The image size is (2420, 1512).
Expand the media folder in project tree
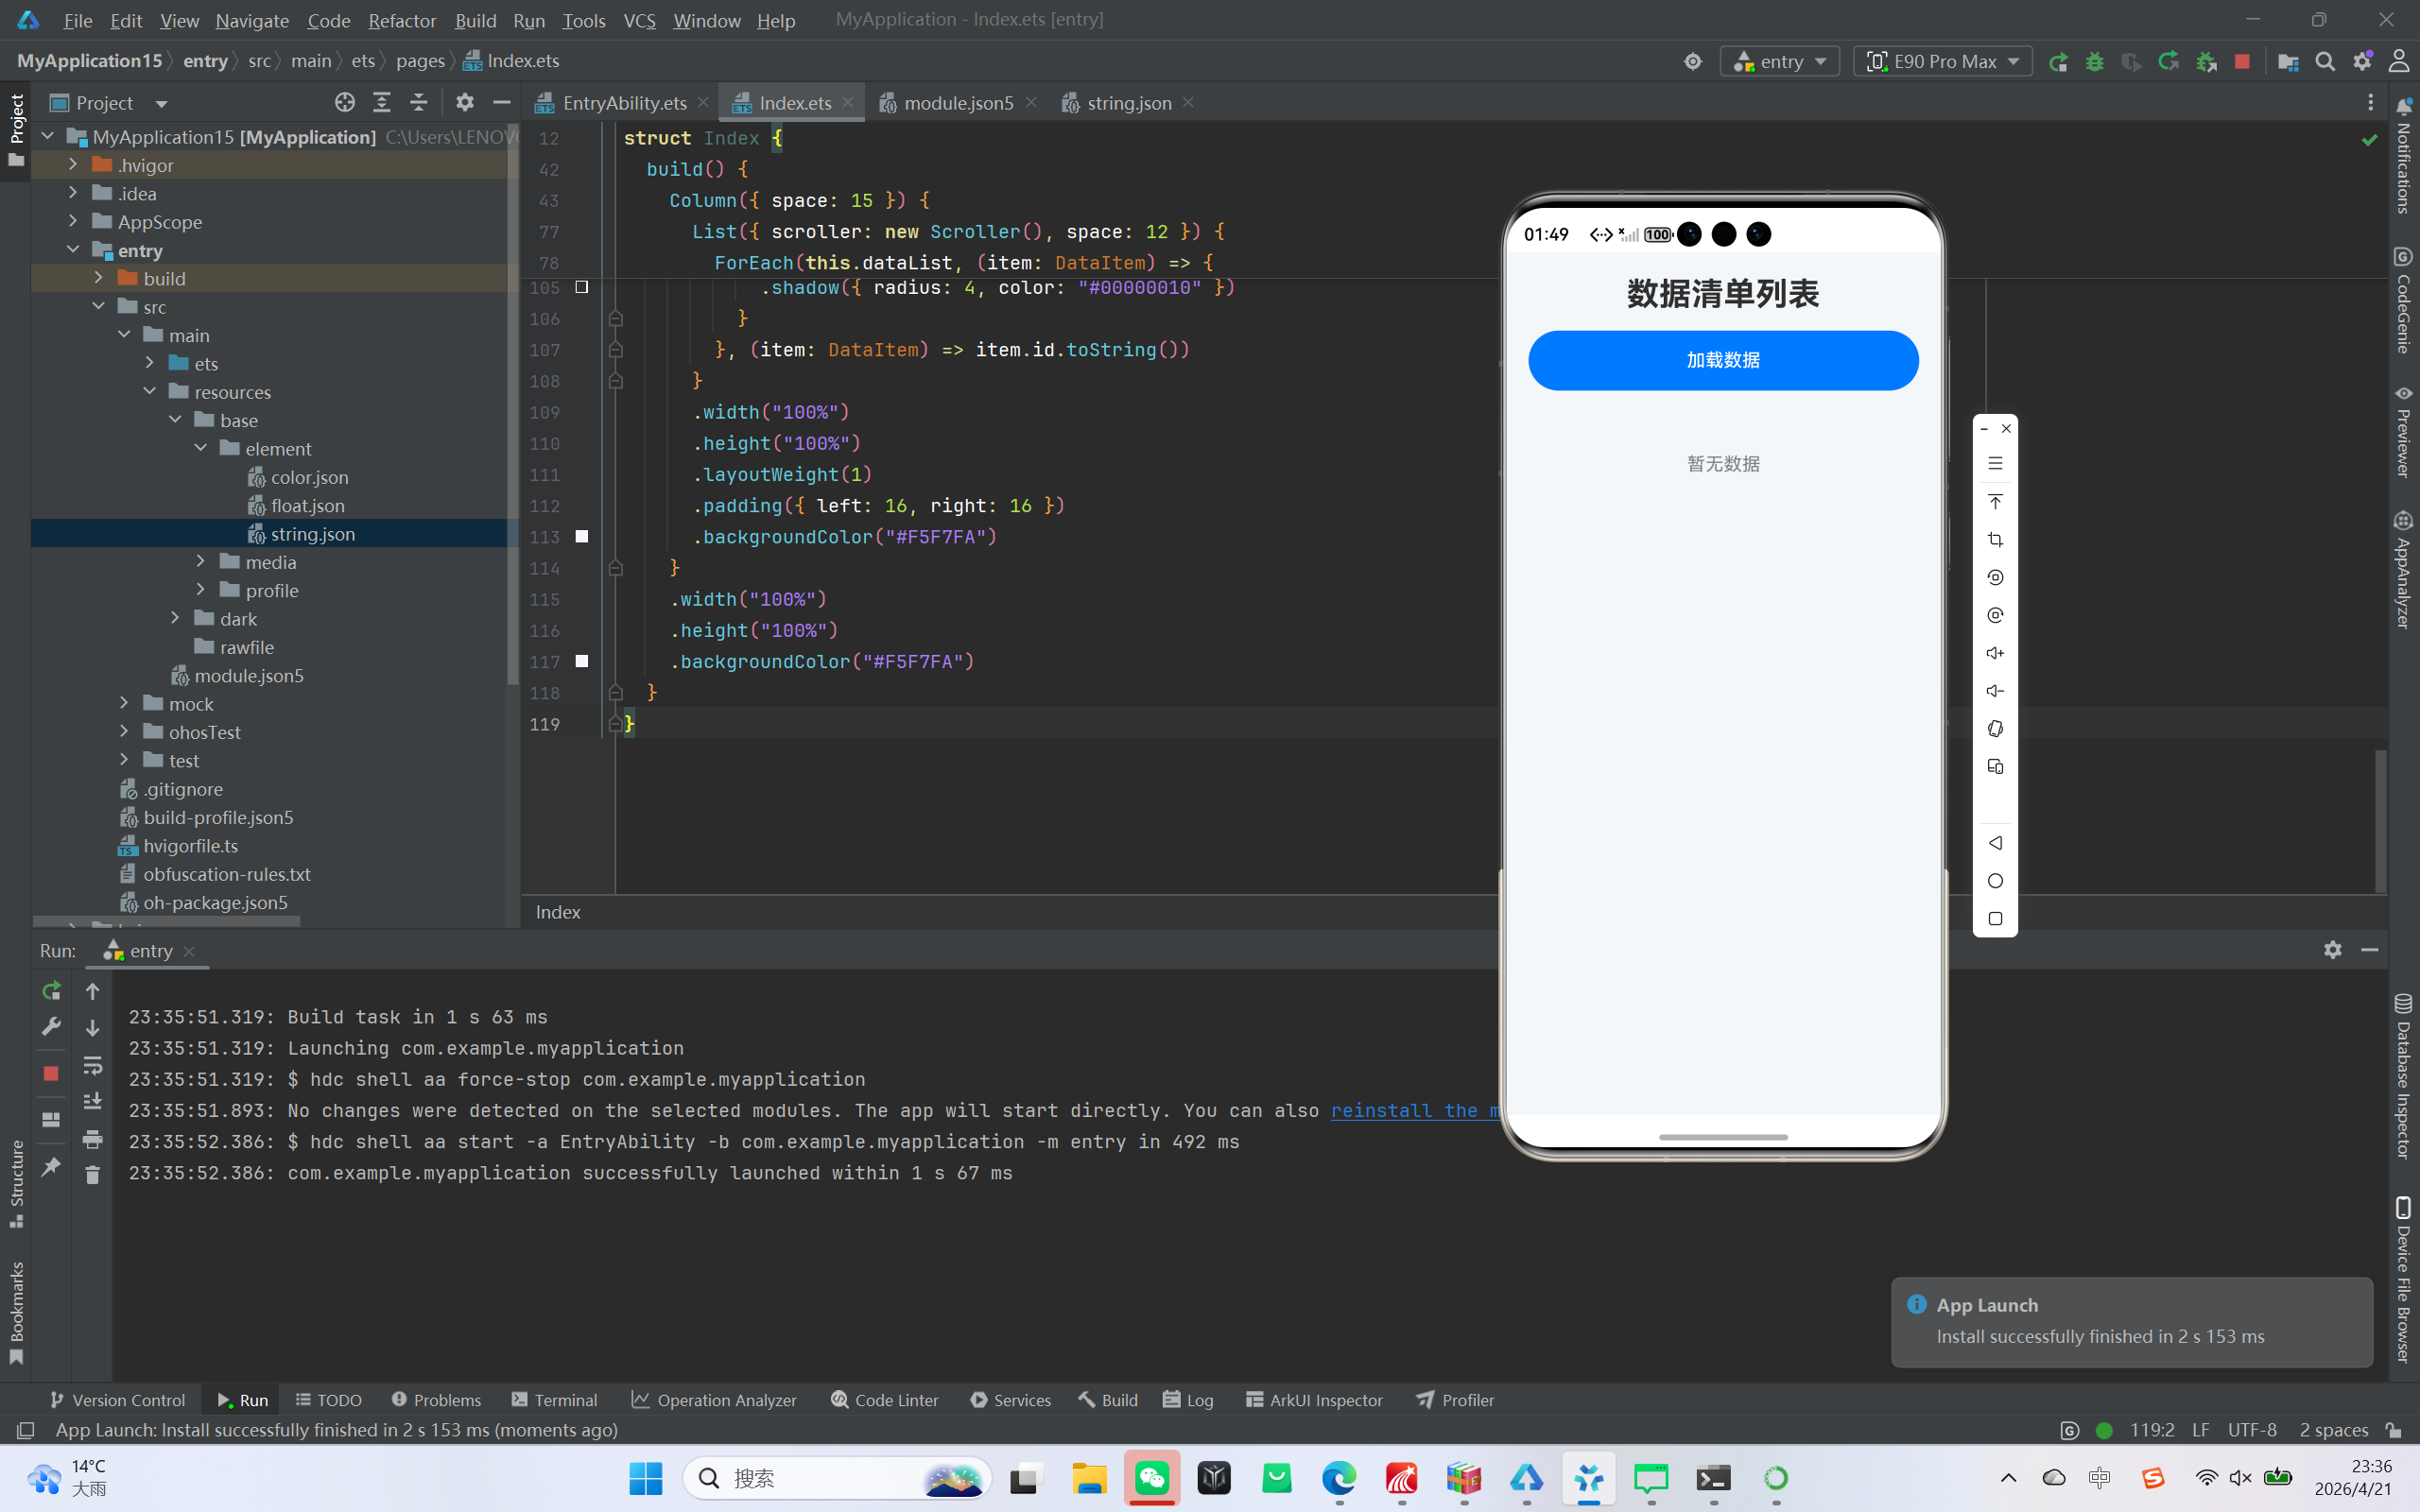[x=201, y=562]
